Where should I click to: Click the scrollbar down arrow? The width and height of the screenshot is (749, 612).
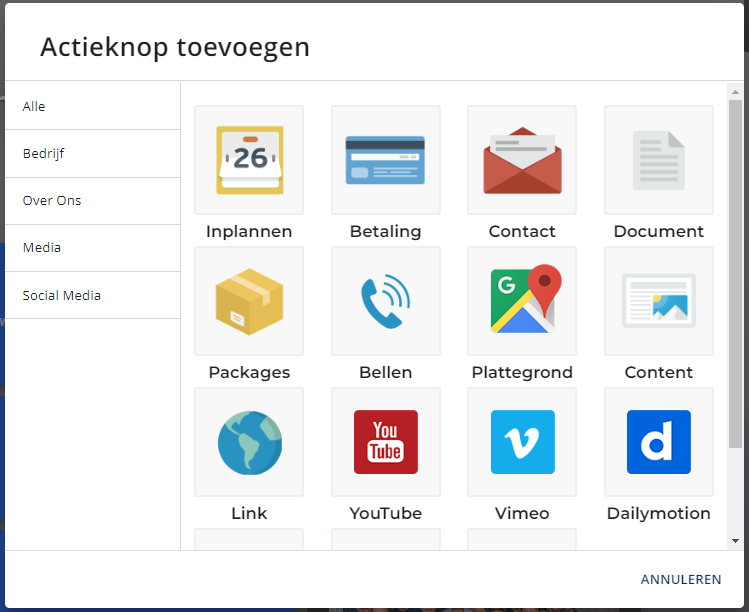735,541
